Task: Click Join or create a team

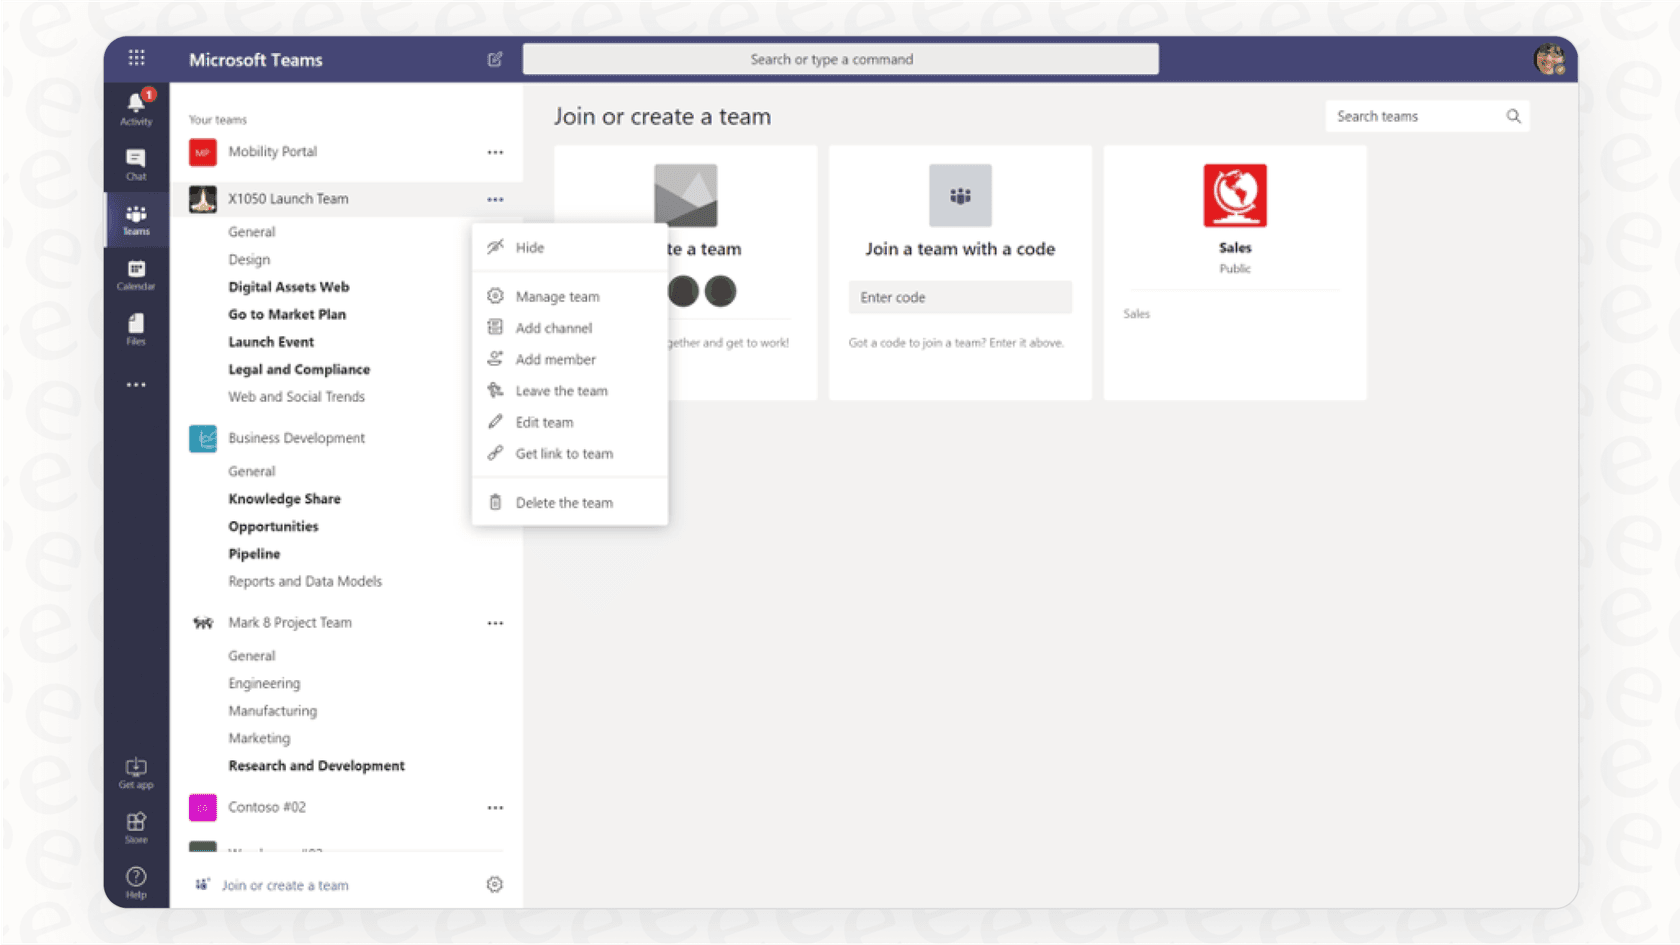Action: click(x=285, y=884)
